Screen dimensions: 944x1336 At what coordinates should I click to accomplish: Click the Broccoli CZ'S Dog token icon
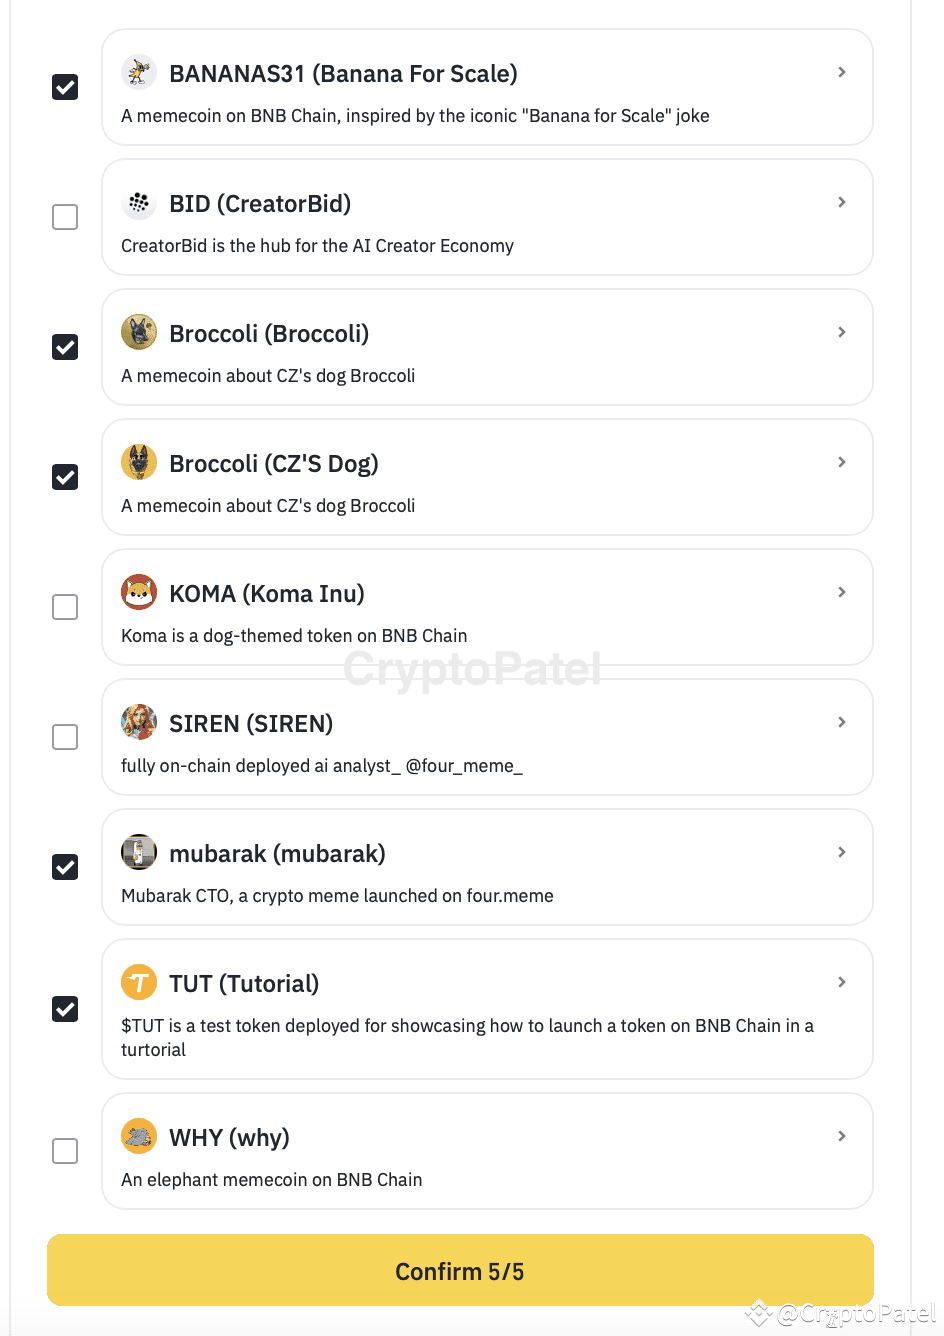click(x=139, y=462)
